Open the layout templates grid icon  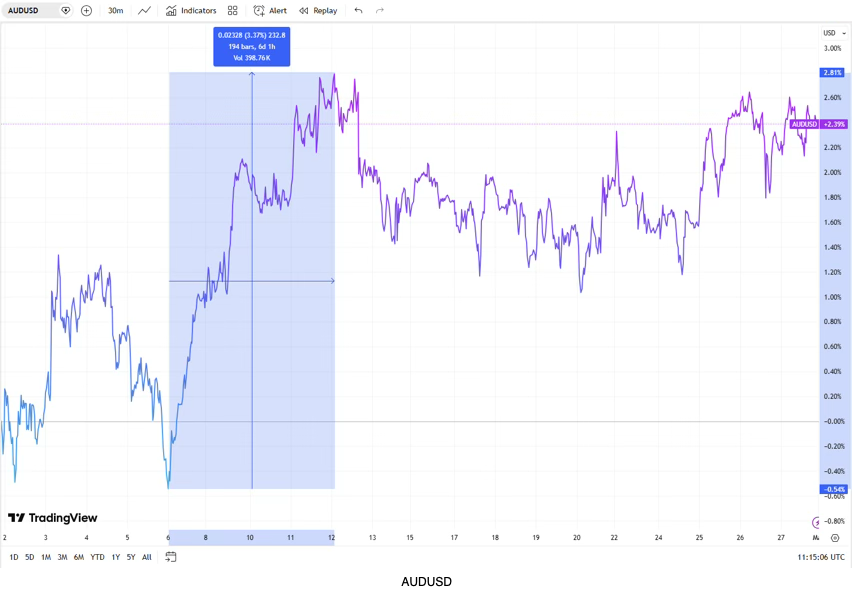(233, 11)
